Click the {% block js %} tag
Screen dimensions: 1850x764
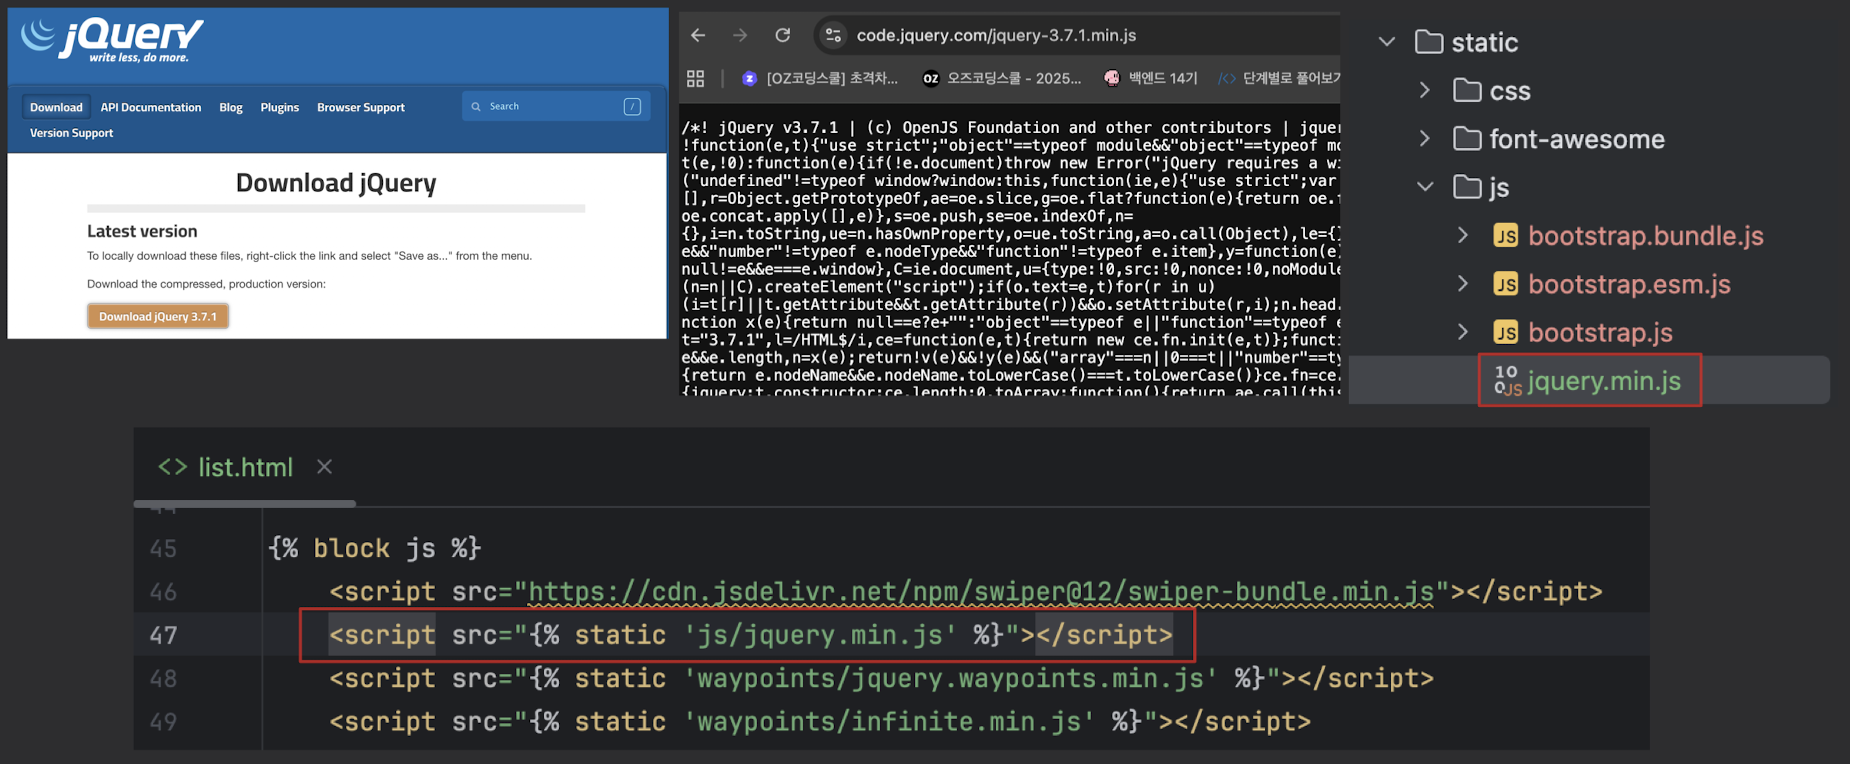pos(374,548)
